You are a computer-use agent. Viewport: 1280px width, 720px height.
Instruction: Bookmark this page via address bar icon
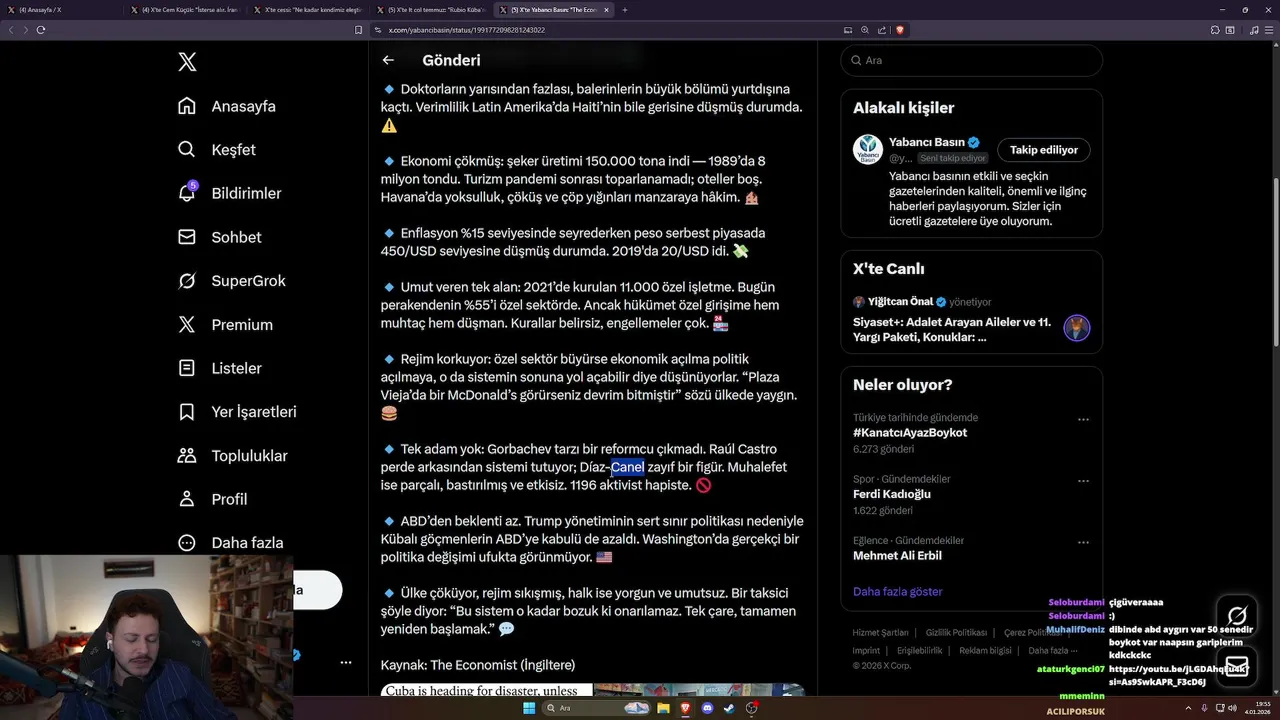click(359, 30)
